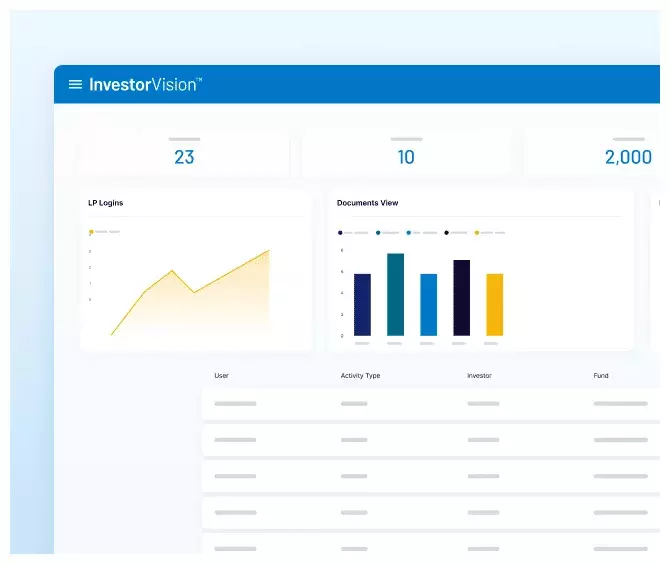Select the tall teal bar in Documents View
This screenshot has width=670, height=564.
(395, 295)
